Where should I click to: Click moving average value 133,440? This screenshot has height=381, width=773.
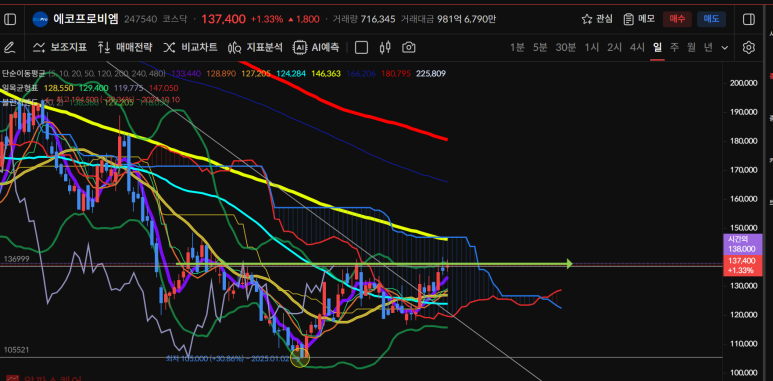click(x=186, y=74)
